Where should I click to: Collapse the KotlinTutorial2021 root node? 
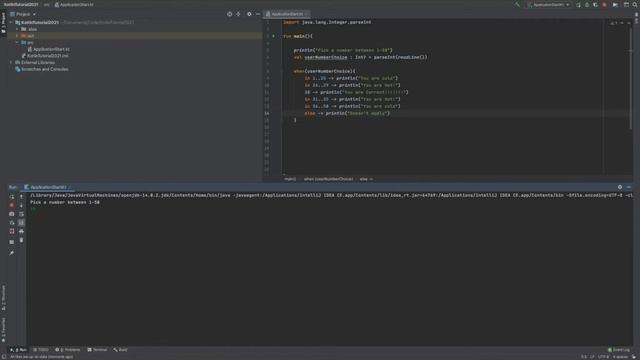tap(11, 22)
